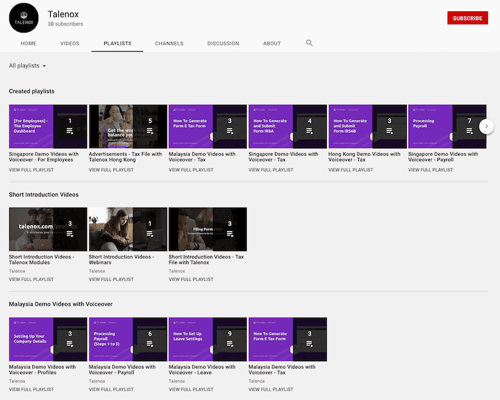The image size is (500, 400).
Task: Open title Short Introduction Videos - Tax File with Talenox
Action: click(x=206, y=260)
